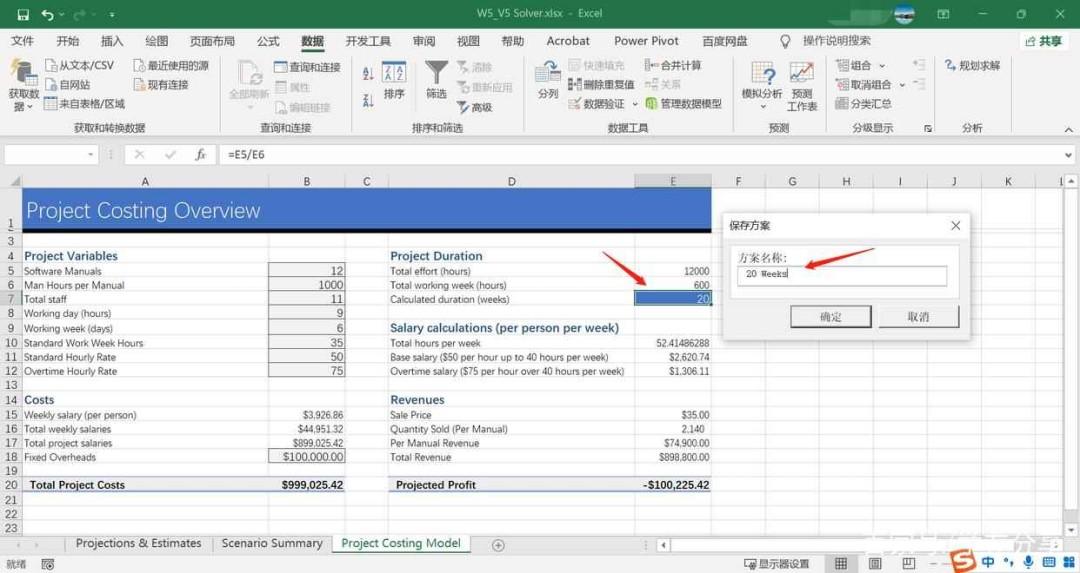Click in the scenario name field
Viewport: 1080px width, 573px height.
tap(842, 275)
